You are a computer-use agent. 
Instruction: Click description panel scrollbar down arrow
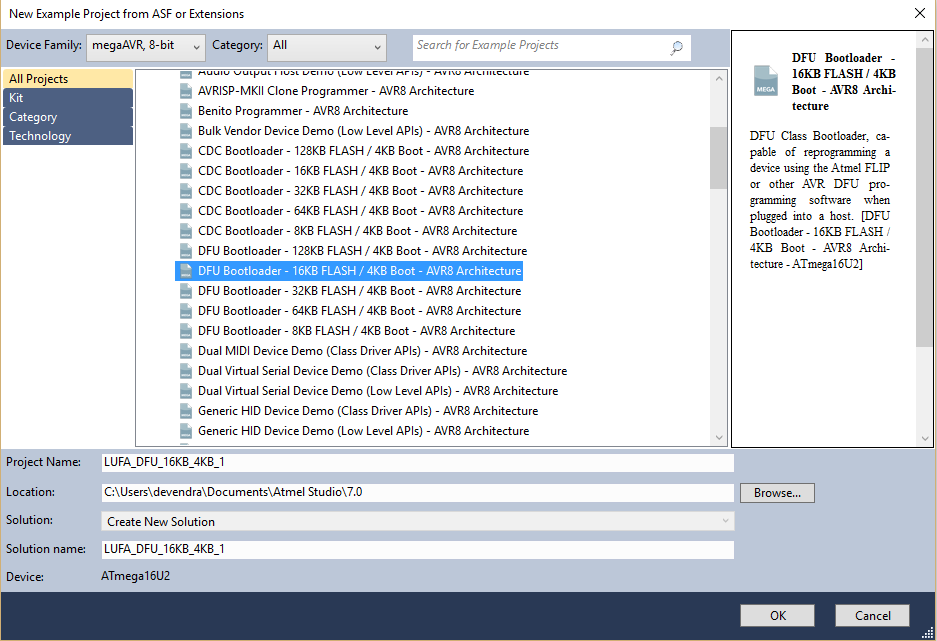tap(925, 438)
